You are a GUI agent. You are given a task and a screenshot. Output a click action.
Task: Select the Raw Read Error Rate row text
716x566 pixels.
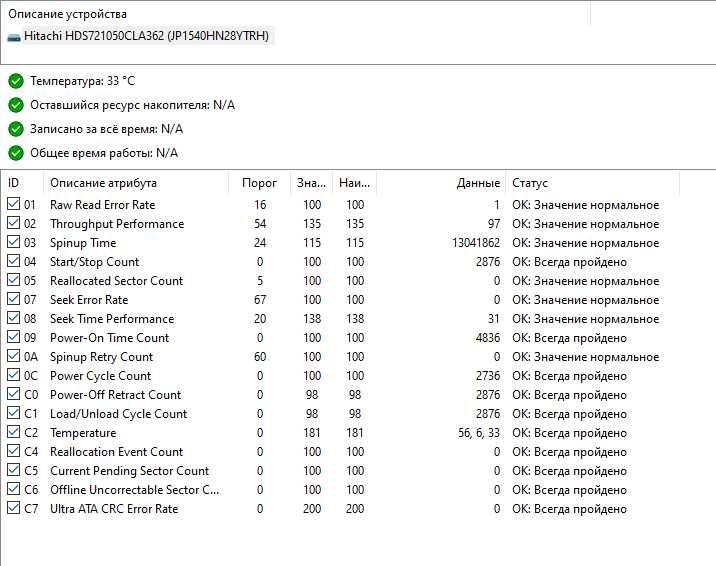(103, 205)
